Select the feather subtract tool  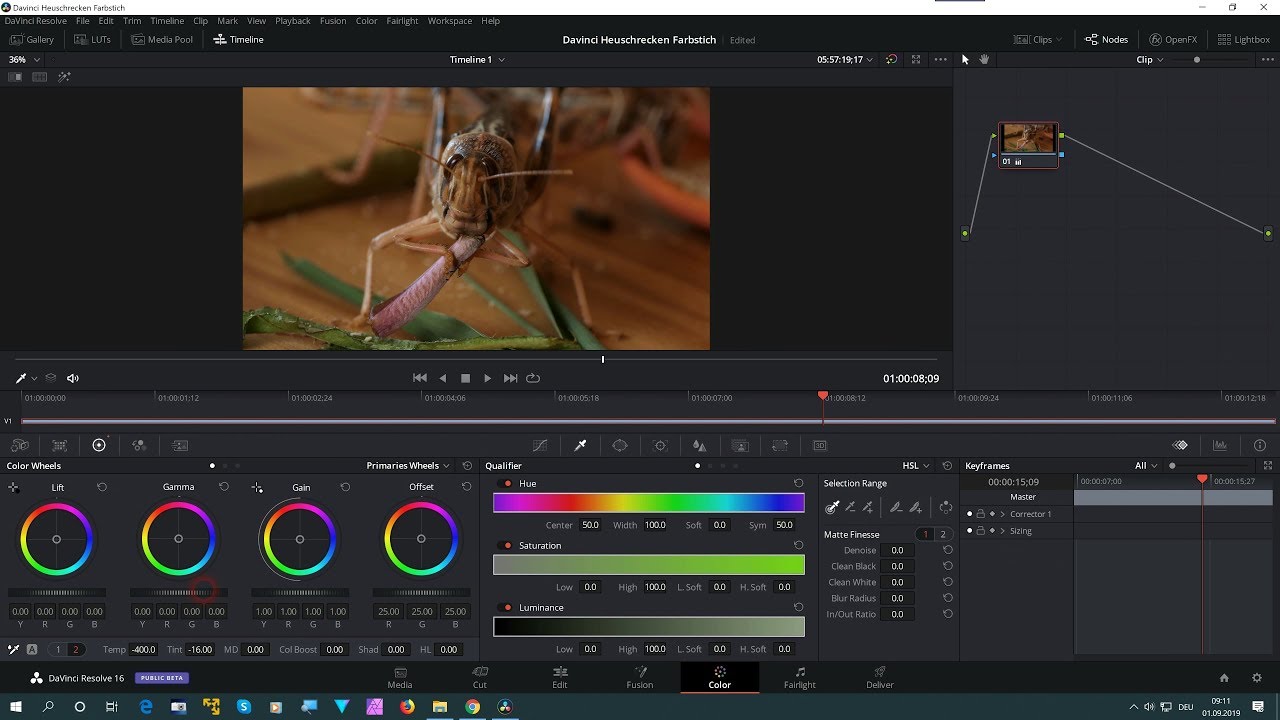click(x=897, y=507)
